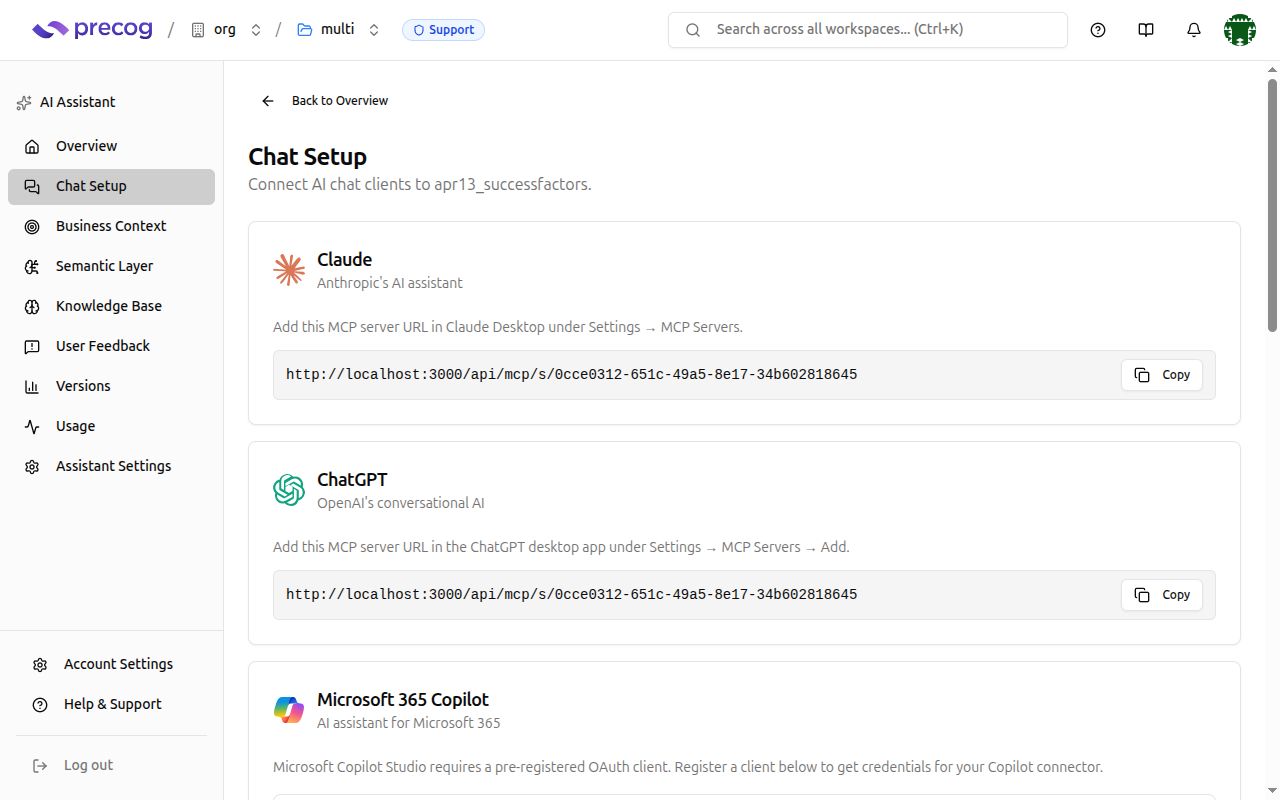The height and width of the screenshot is (800, 1280).
Task: Open Semantic Layer page
Action: click(111, 266)
